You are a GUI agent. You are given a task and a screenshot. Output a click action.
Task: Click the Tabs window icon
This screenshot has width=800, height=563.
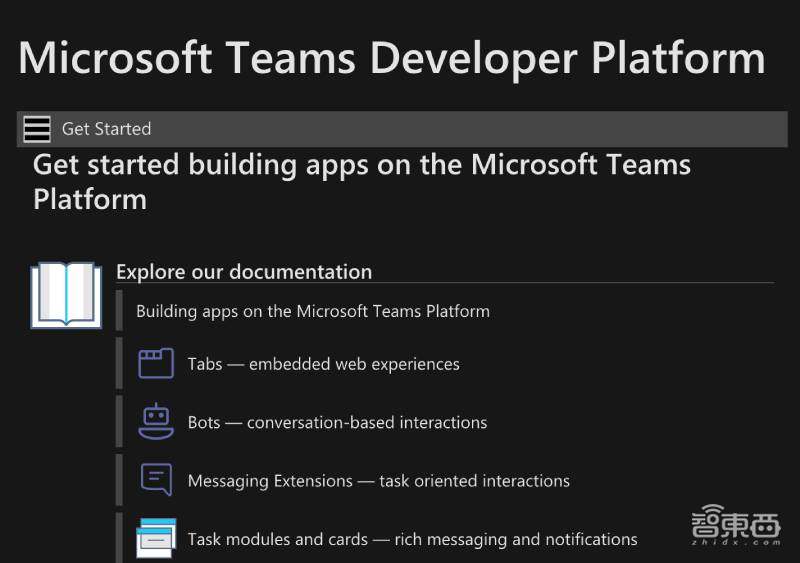point(156,363)
